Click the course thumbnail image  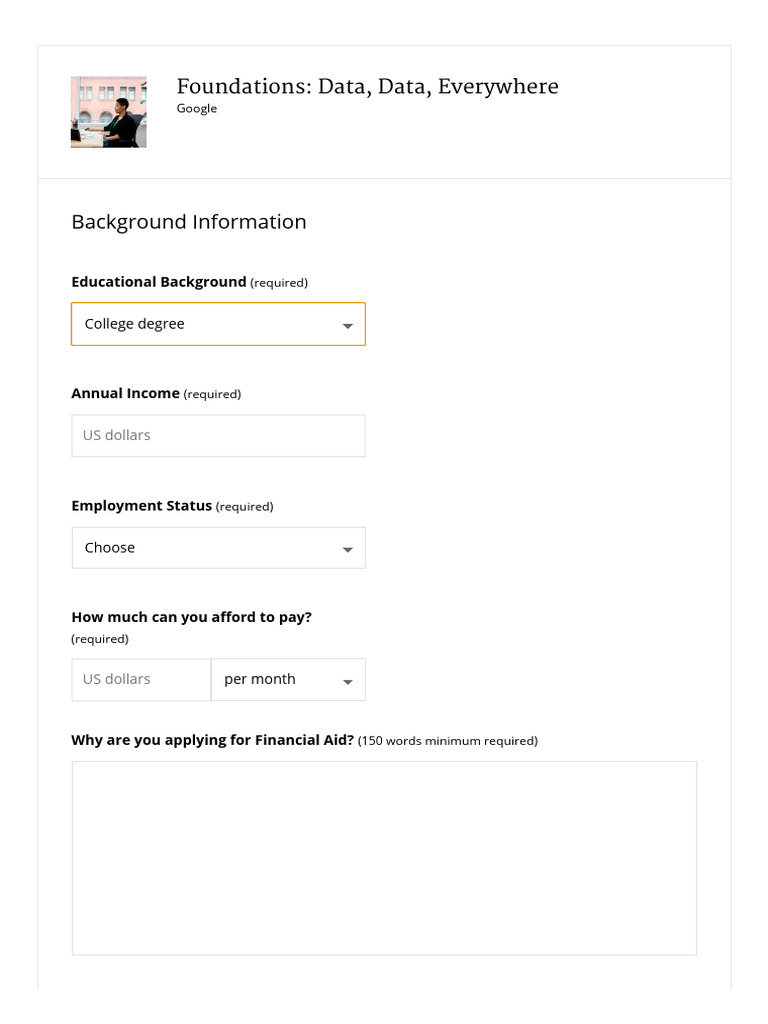point(108,112)
